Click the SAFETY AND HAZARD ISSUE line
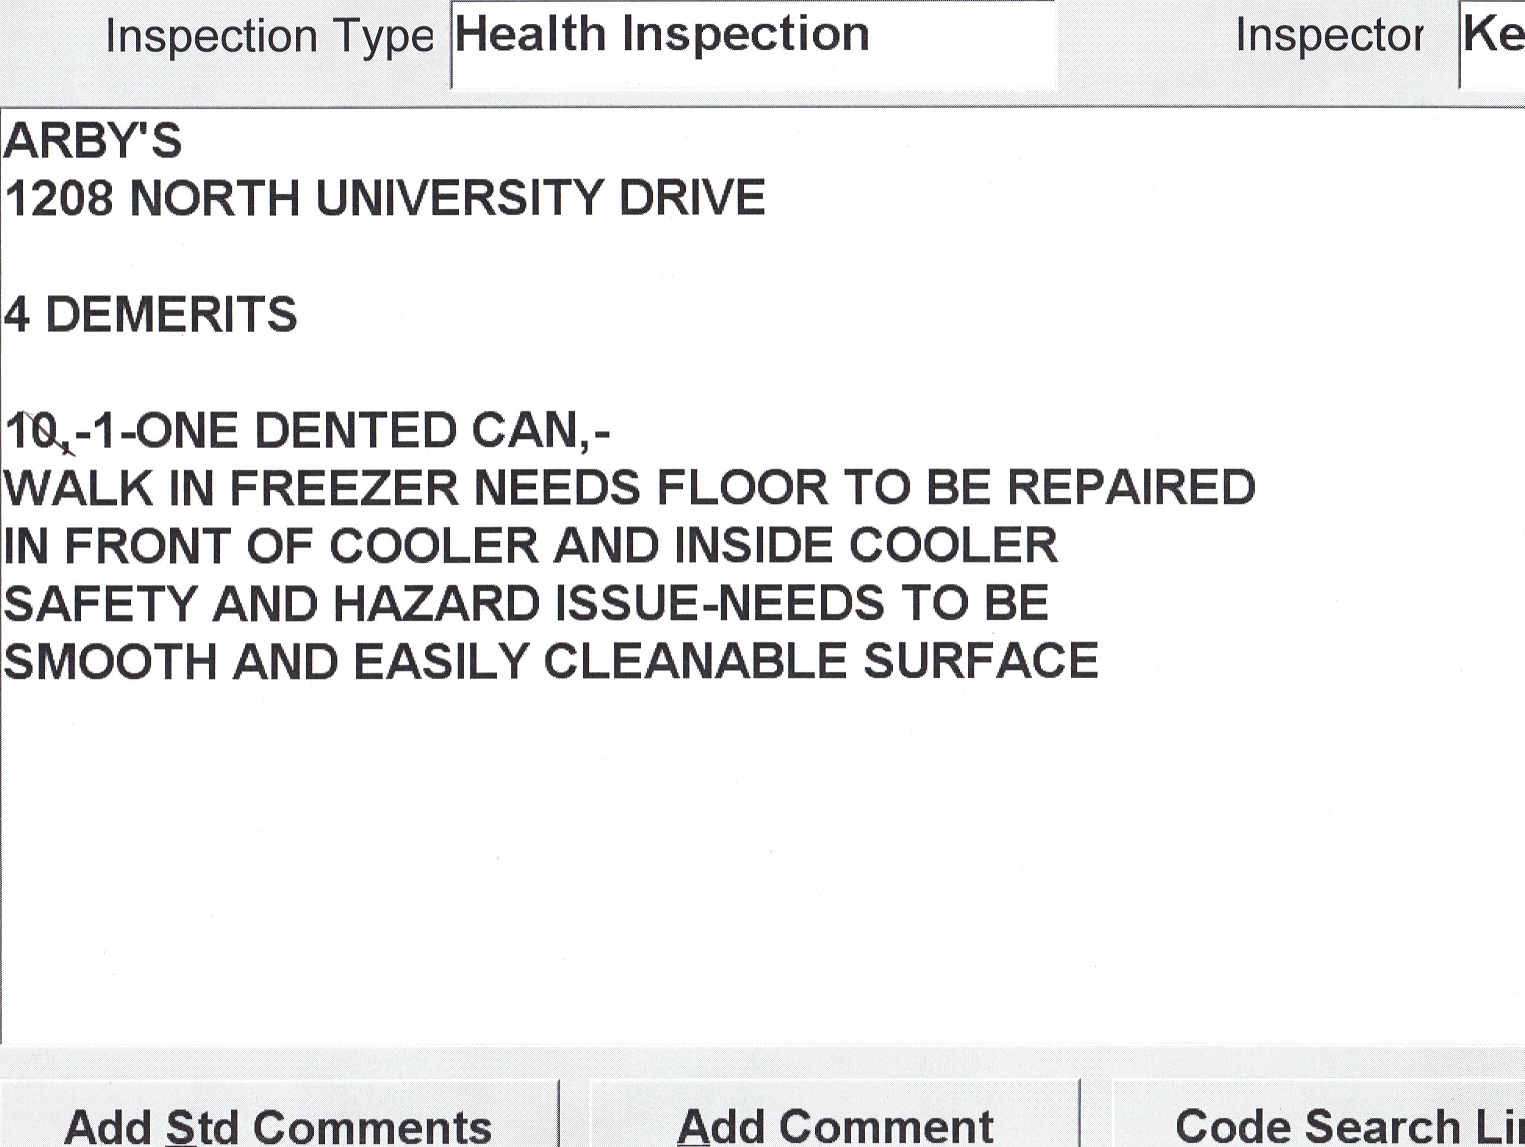 (526, 604)
